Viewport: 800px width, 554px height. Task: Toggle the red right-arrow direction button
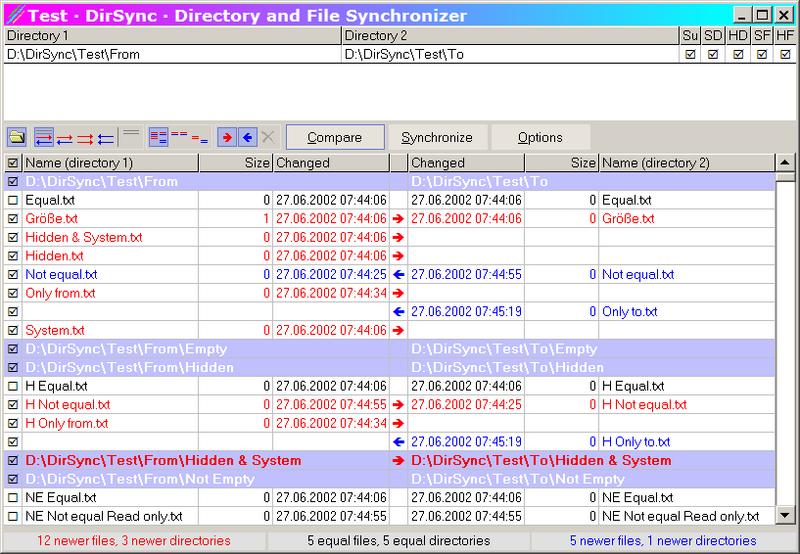pos(227,137)
